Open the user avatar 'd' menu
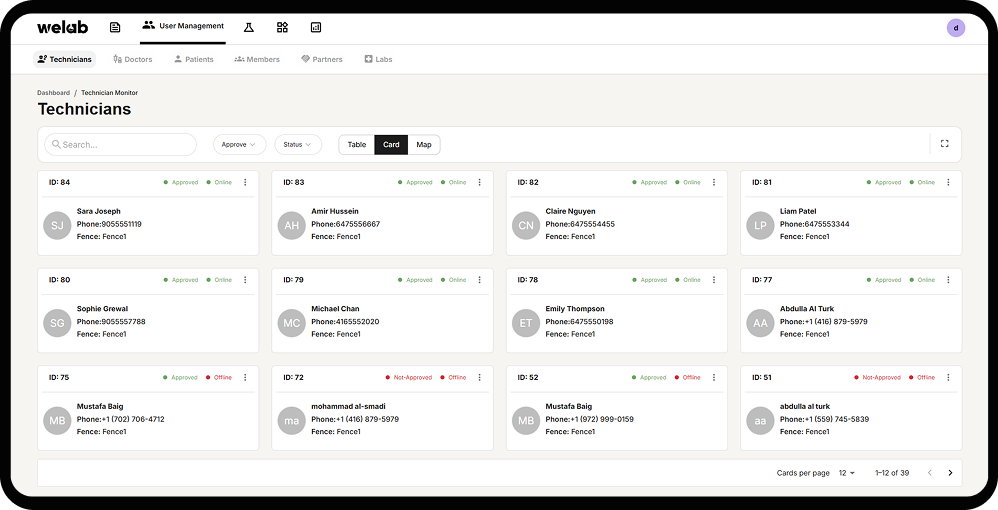Screen dimensions: 998x510 pos(955,28)
